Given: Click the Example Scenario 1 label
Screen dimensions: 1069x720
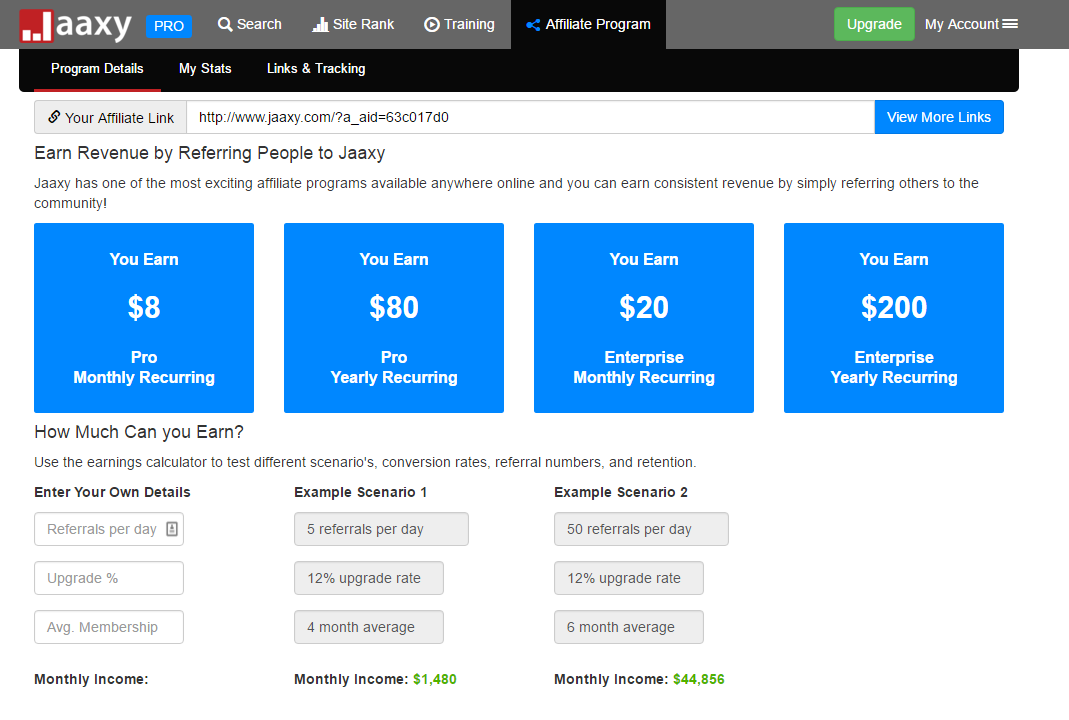Looking at the screenshot, I should (361, 492).
